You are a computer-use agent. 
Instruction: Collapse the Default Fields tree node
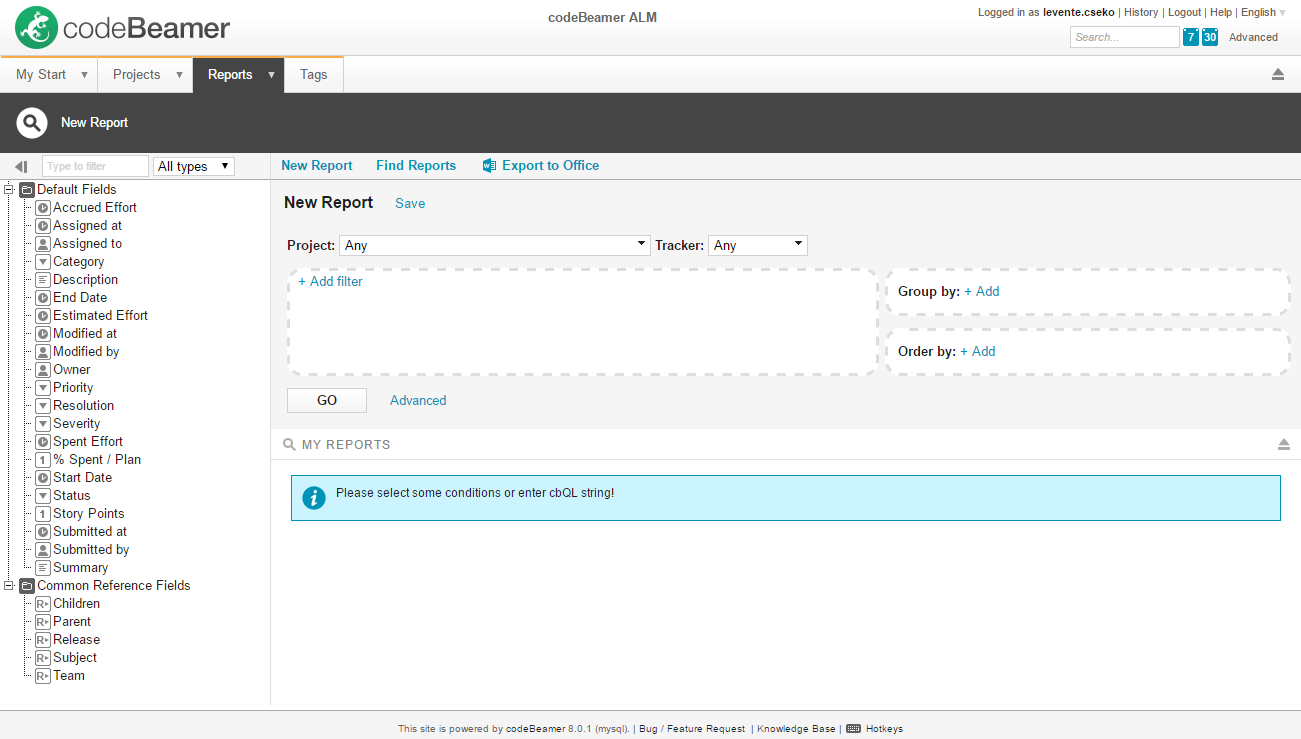[9, 190]
